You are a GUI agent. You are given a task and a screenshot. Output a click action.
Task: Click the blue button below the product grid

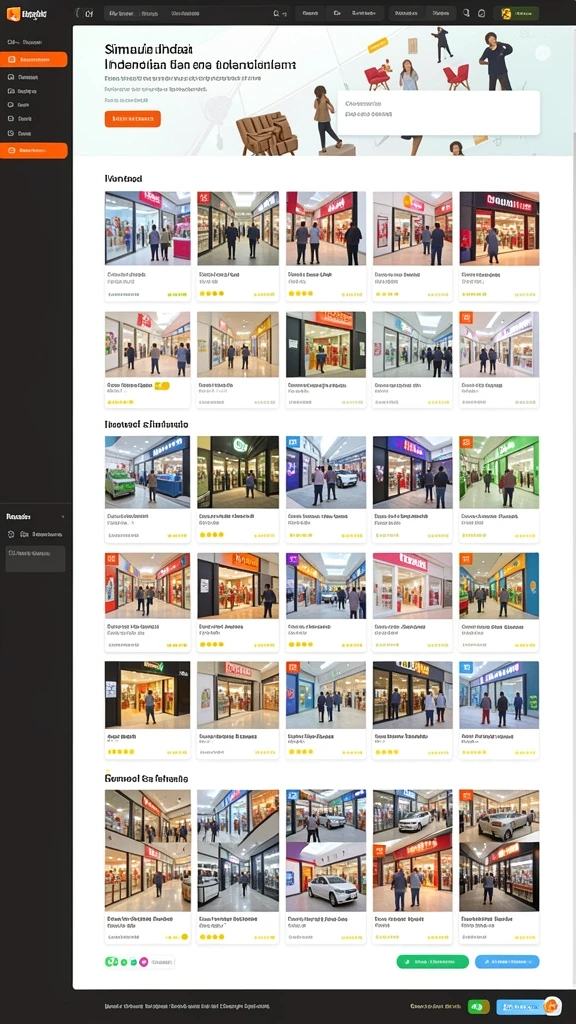click(507, 961)
